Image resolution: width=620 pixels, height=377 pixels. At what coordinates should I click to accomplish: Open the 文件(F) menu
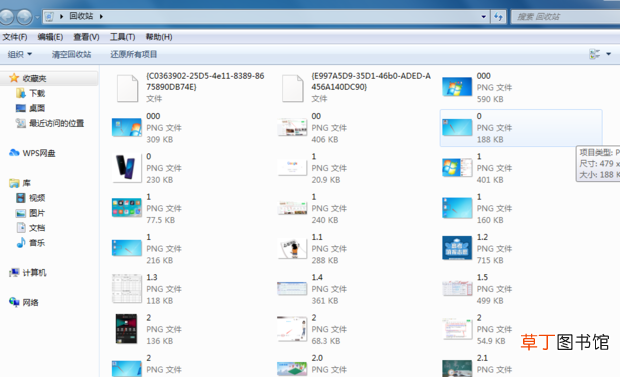point(15,37)
